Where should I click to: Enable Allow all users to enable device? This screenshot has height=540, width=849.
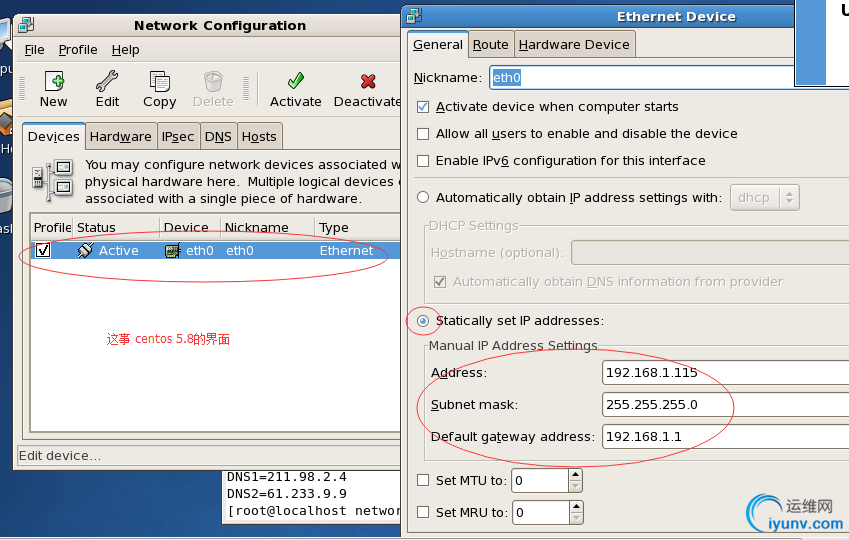pyautogui.click(x=423, y=134)
